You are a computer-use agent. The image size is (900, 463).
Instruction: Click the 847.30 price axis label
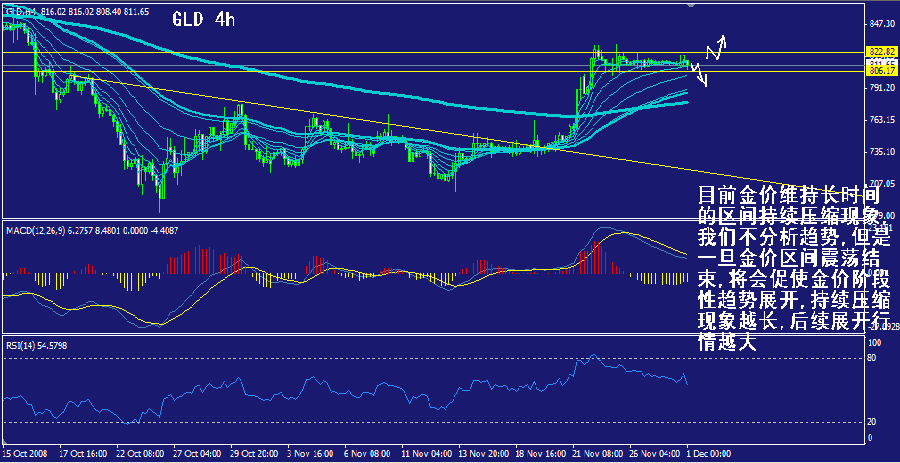tap(881, 24)
